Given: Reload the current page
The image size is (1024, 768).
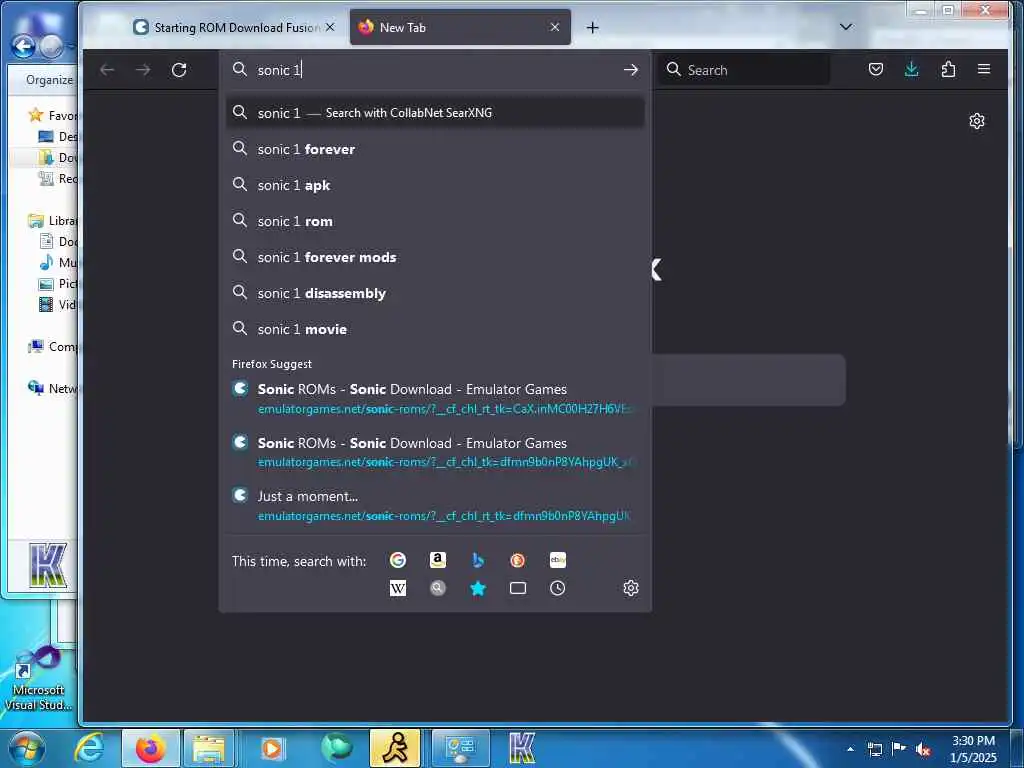Looking at the screenshot, I should [x=179, y=70].
